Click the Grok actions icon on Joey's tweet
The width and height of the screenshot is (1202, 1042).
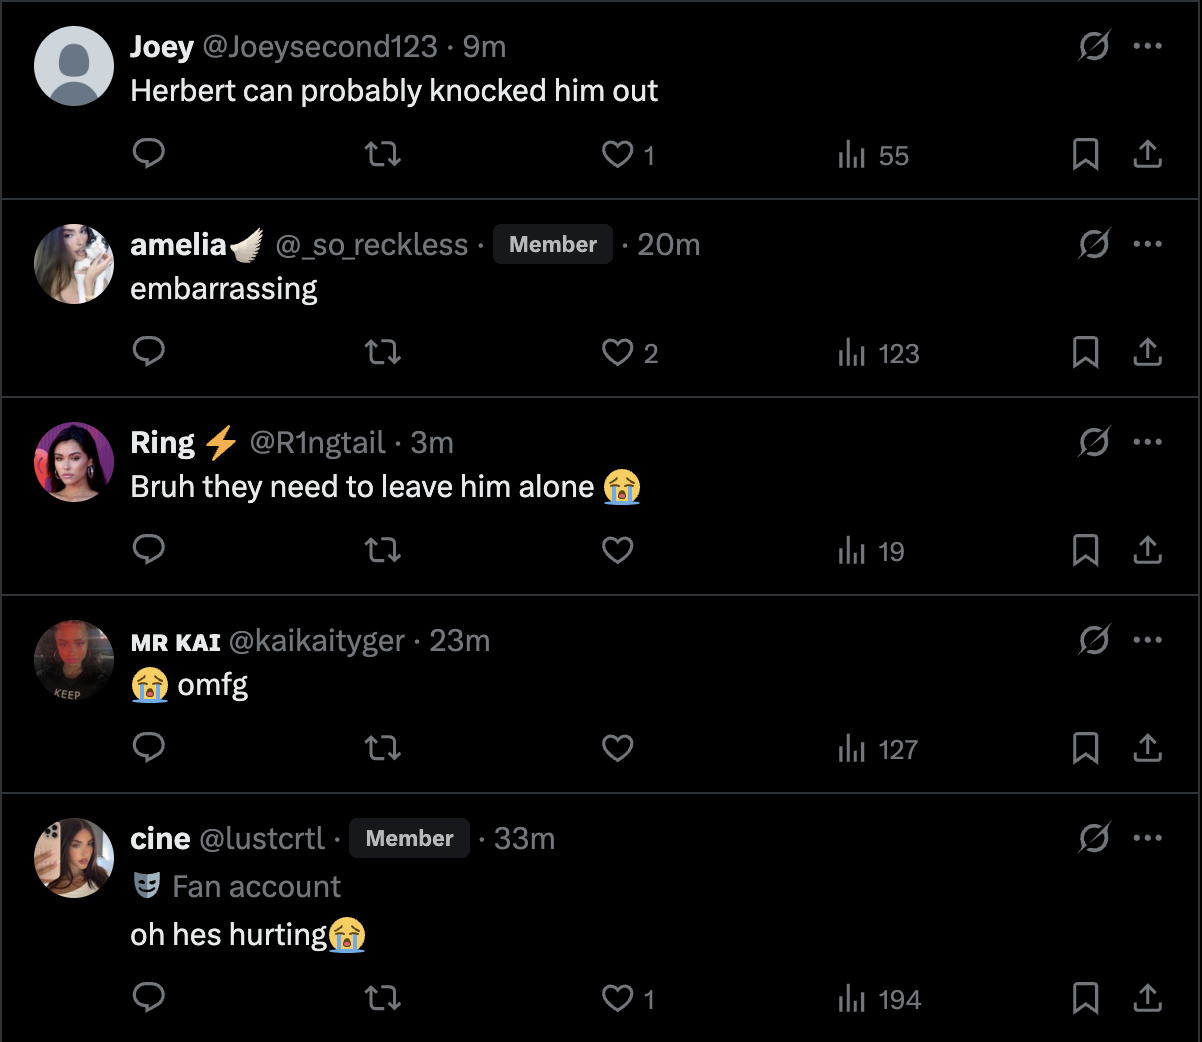tap(1094, 46)
